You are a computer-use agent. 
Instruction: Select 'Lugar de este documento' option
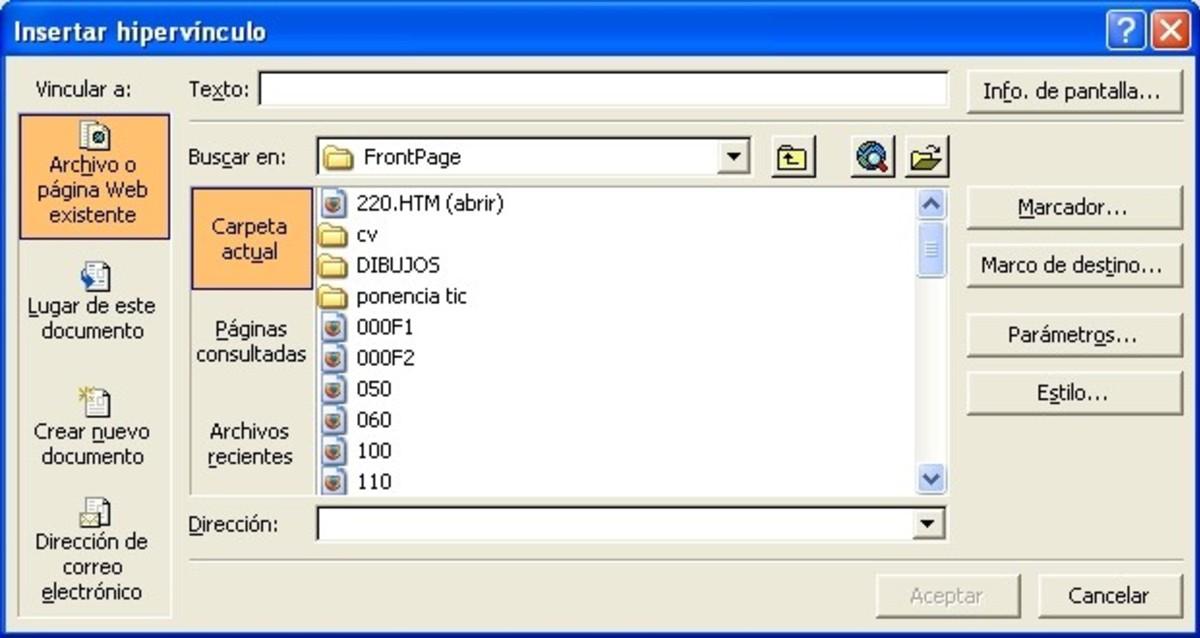[93, 298]
